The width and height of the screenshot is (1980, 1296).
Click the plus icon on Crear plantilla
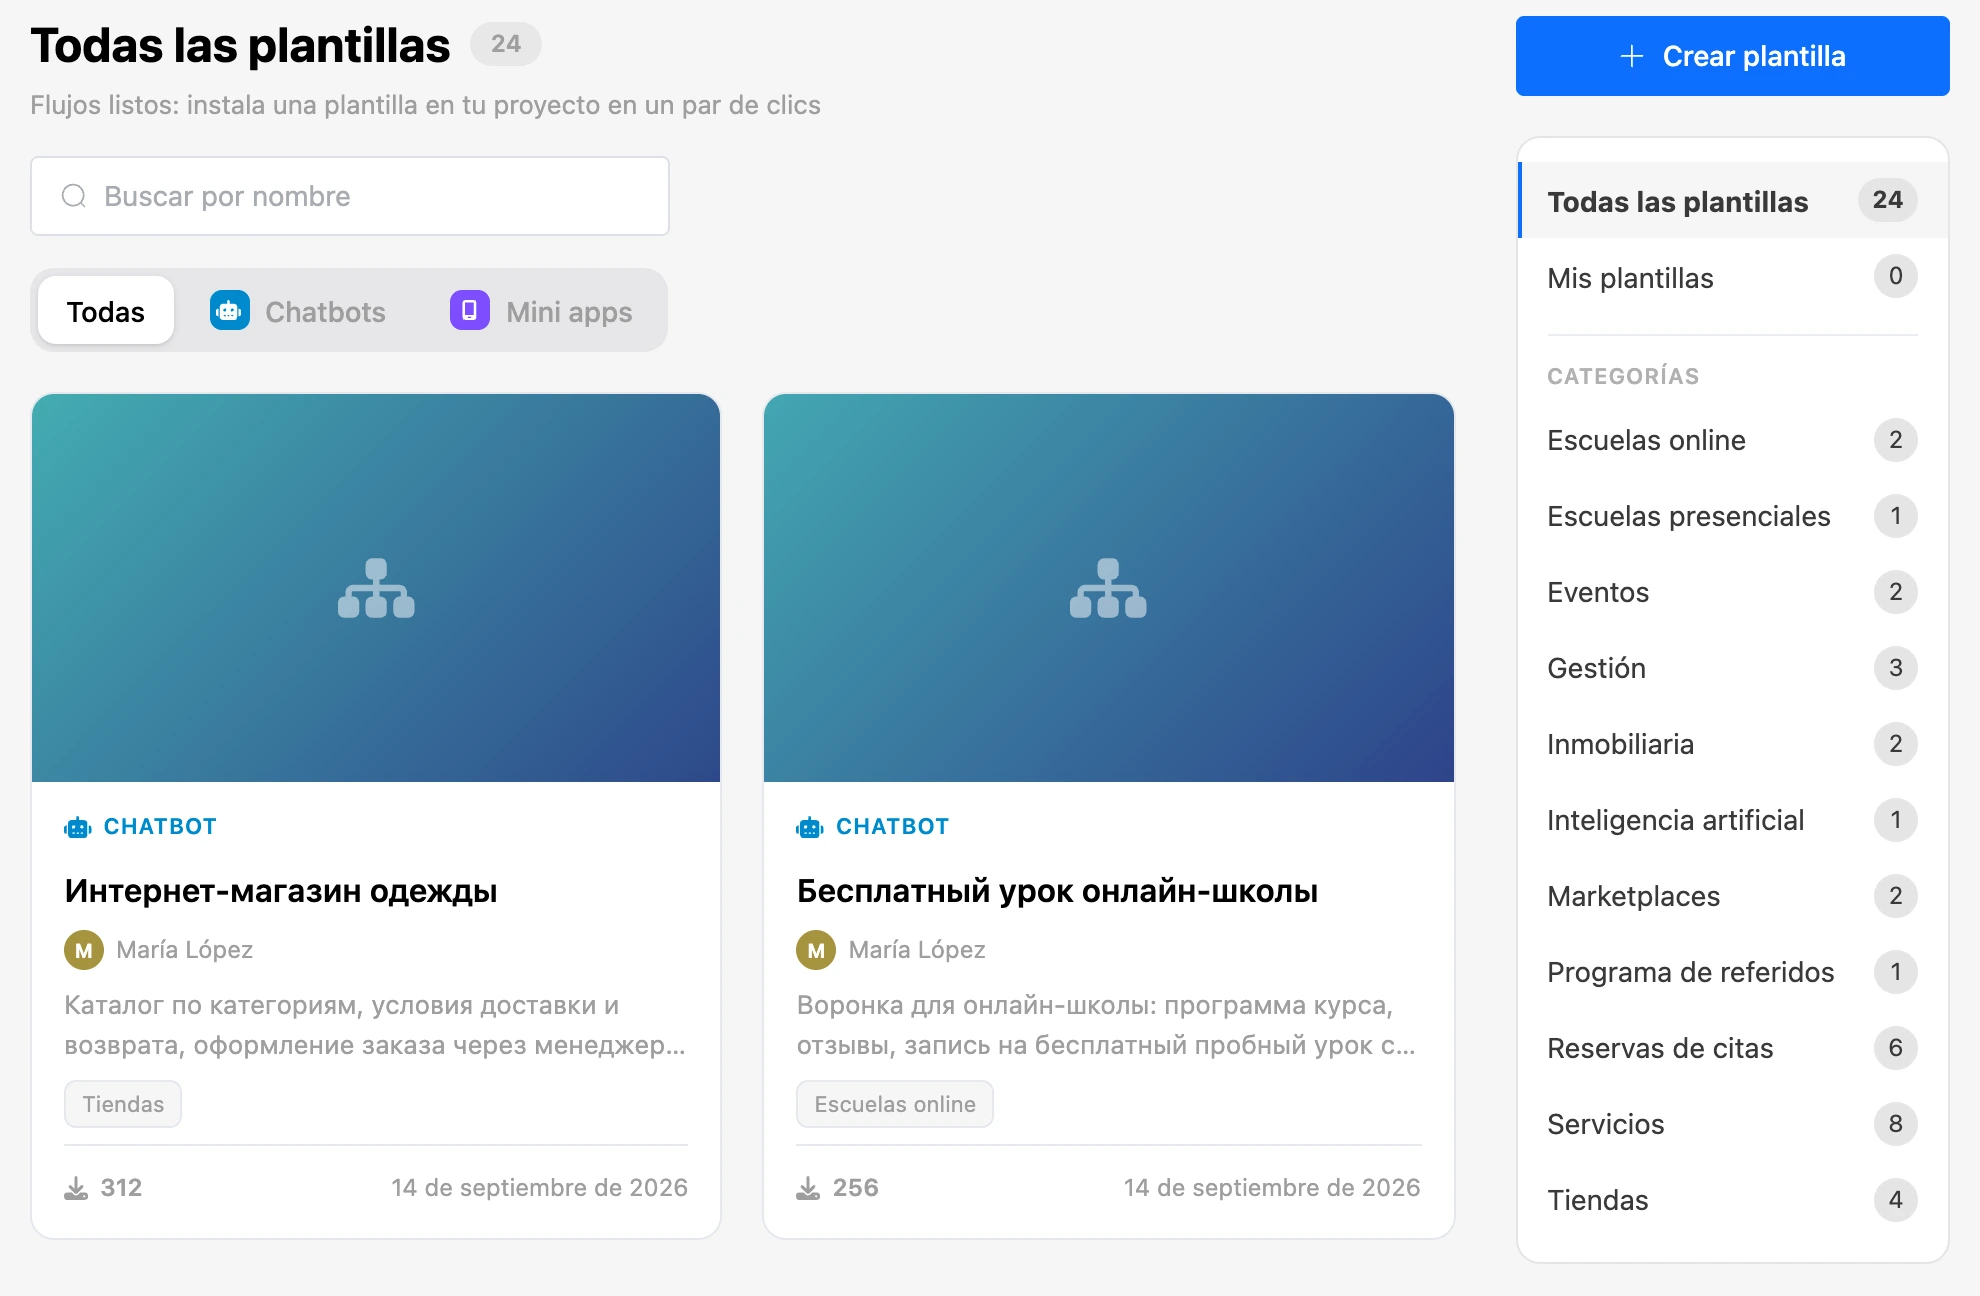coord(1632,56)
